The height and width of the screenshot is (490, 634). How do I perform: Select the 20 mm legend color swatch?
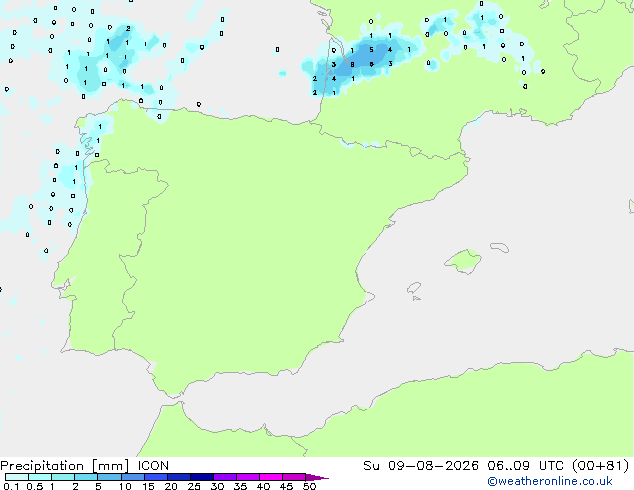(x=179, y=477)
